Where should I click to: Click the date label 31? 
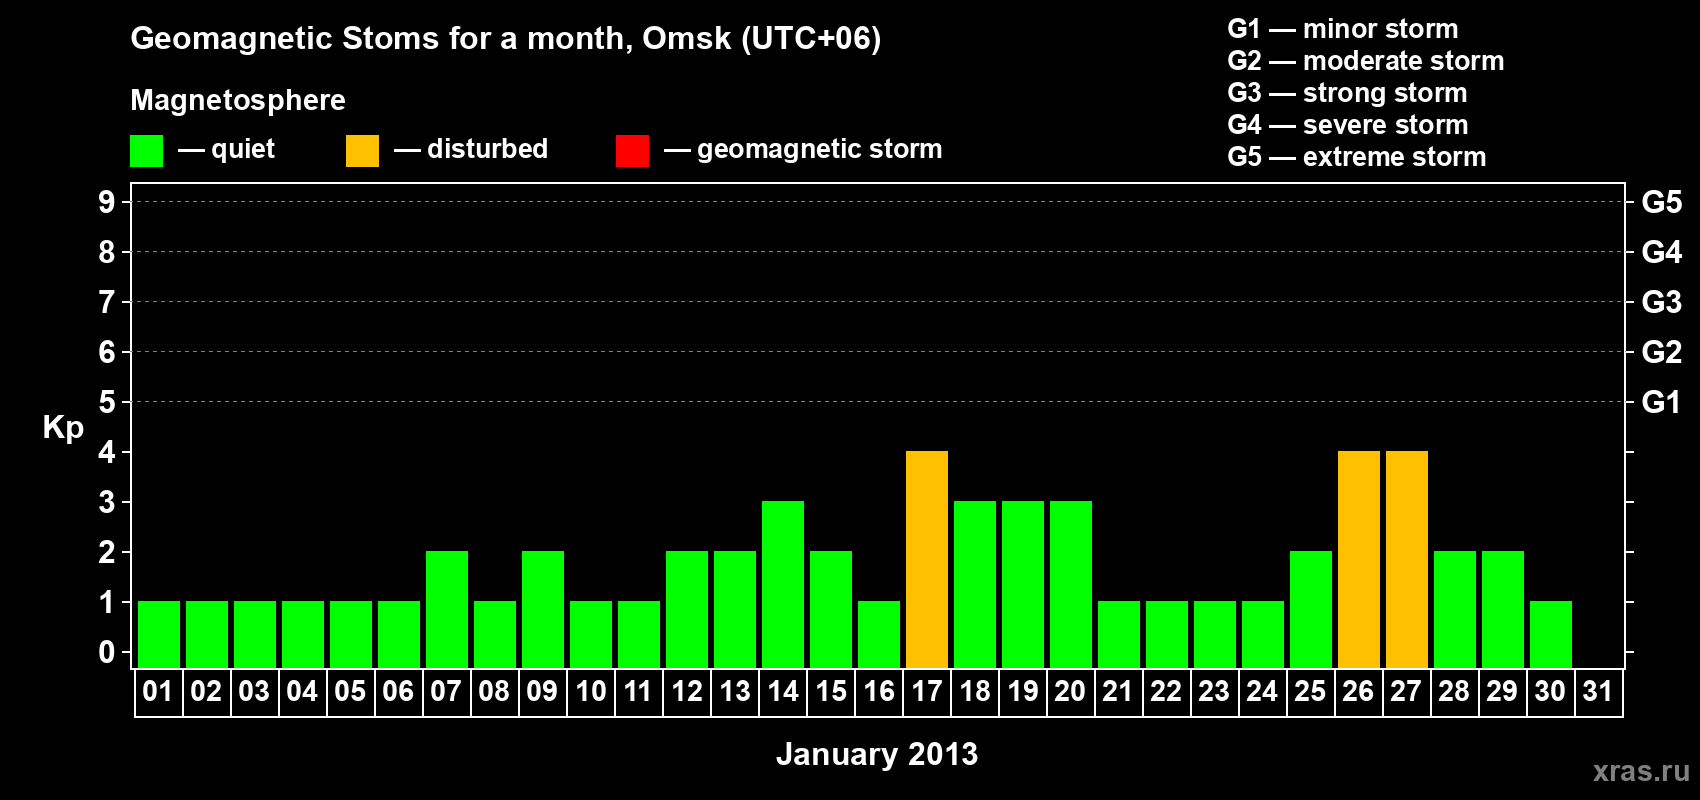1598,691
